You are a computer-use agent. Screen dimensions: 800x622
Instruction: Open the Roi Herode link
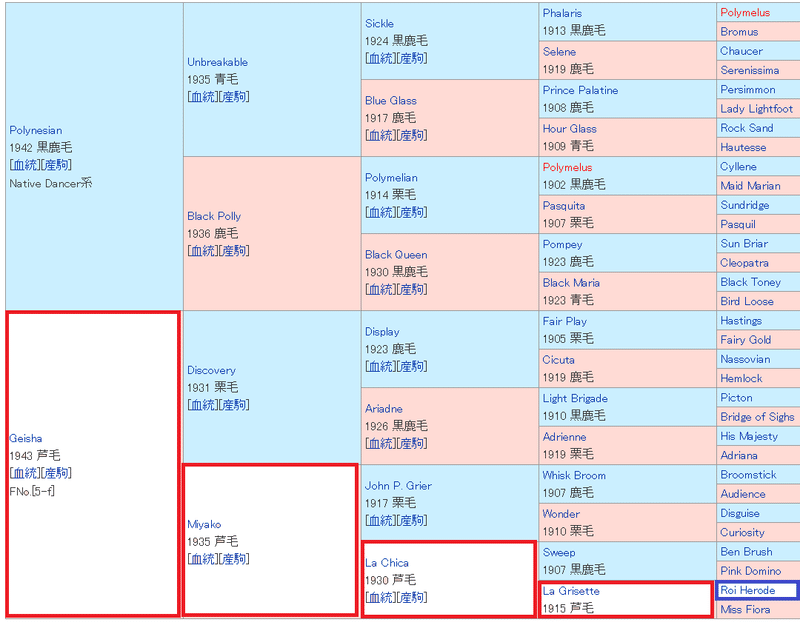pyautogui.click(x=747, y=590)
